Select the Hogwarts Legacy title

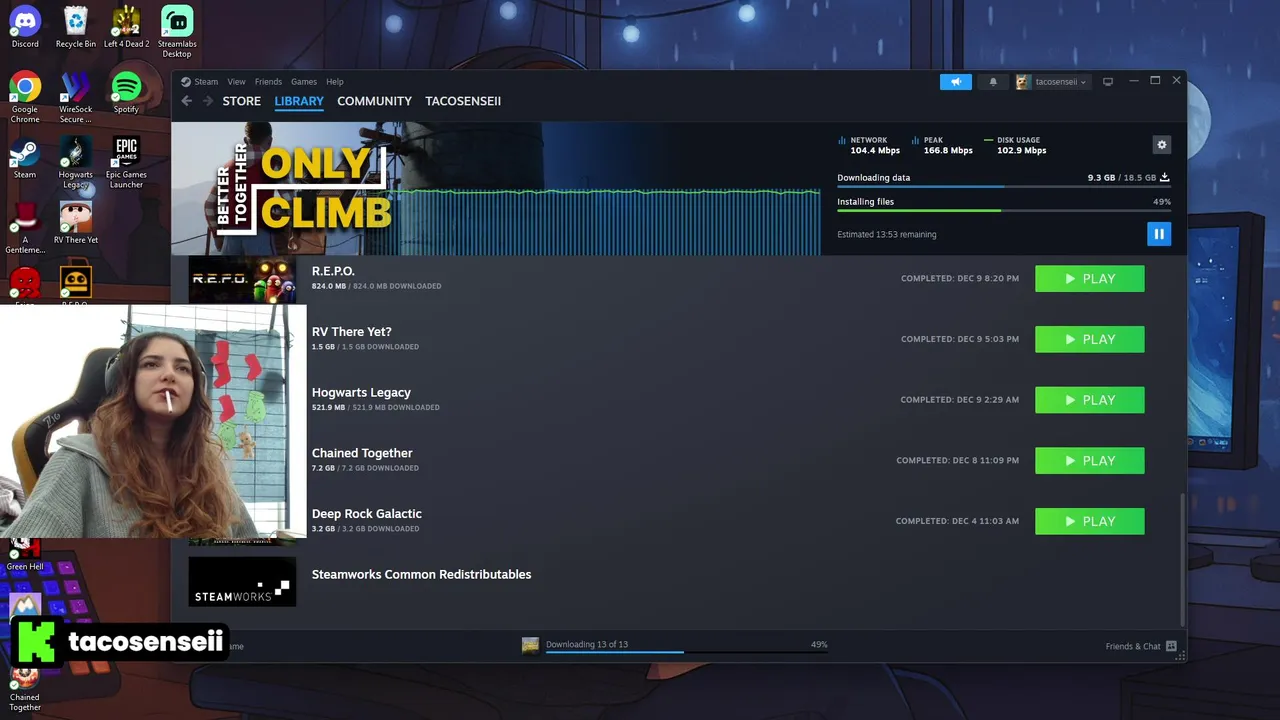point(361,393)
